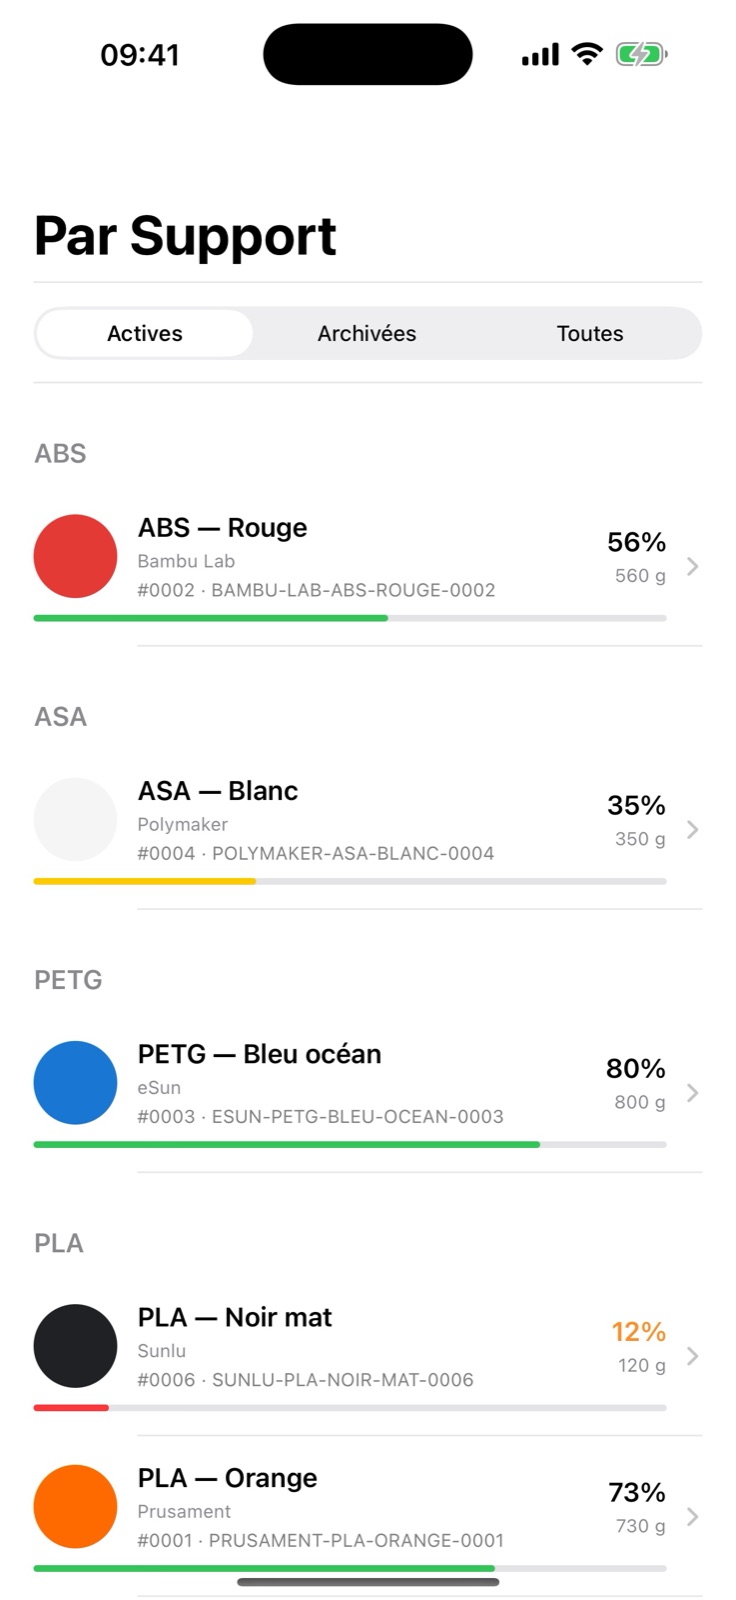Tap the black PLA Noir mat circle
This screenshot has height=1600, width=736.
(x=75, y=1345)
